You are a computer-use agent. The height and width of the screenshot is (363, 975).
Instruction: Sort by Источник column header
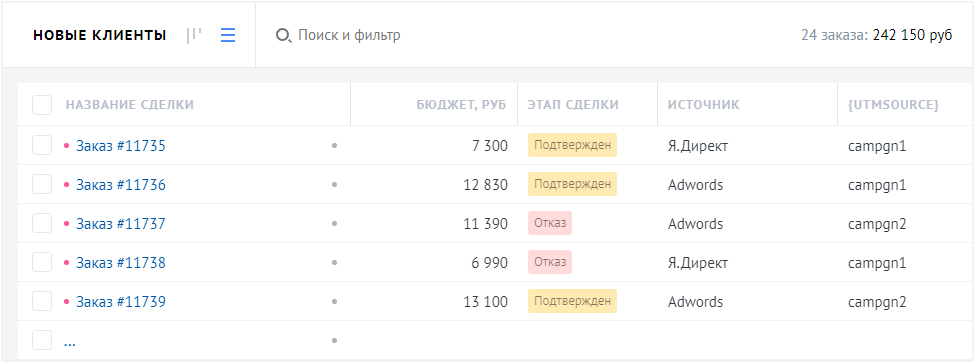[x=704, y=105]
